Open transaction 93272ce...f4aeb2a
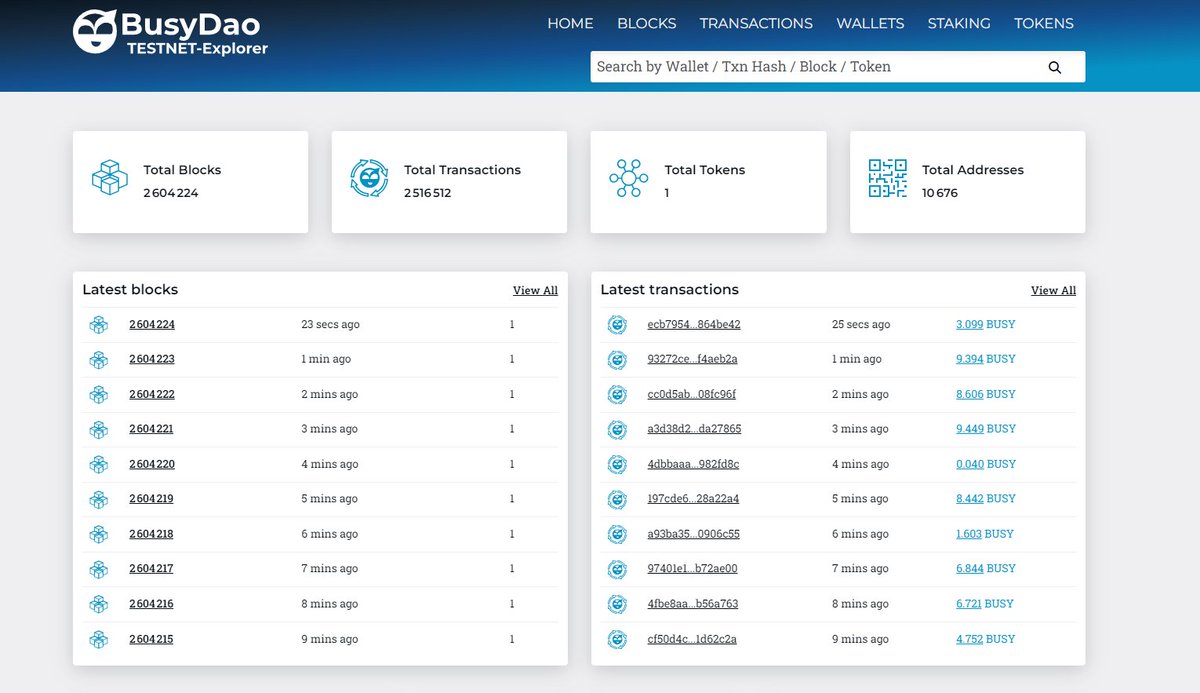 coord(691,359)
